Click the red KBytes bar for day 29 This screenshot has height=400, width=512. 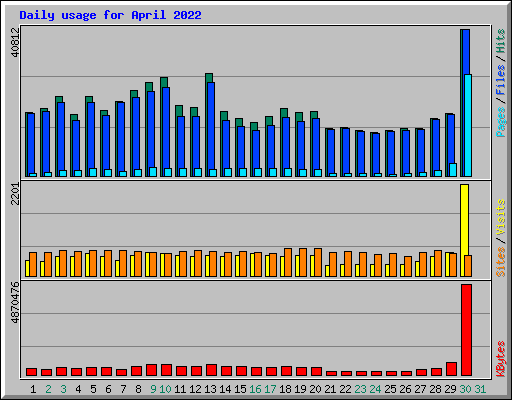(x=451, y=369)
